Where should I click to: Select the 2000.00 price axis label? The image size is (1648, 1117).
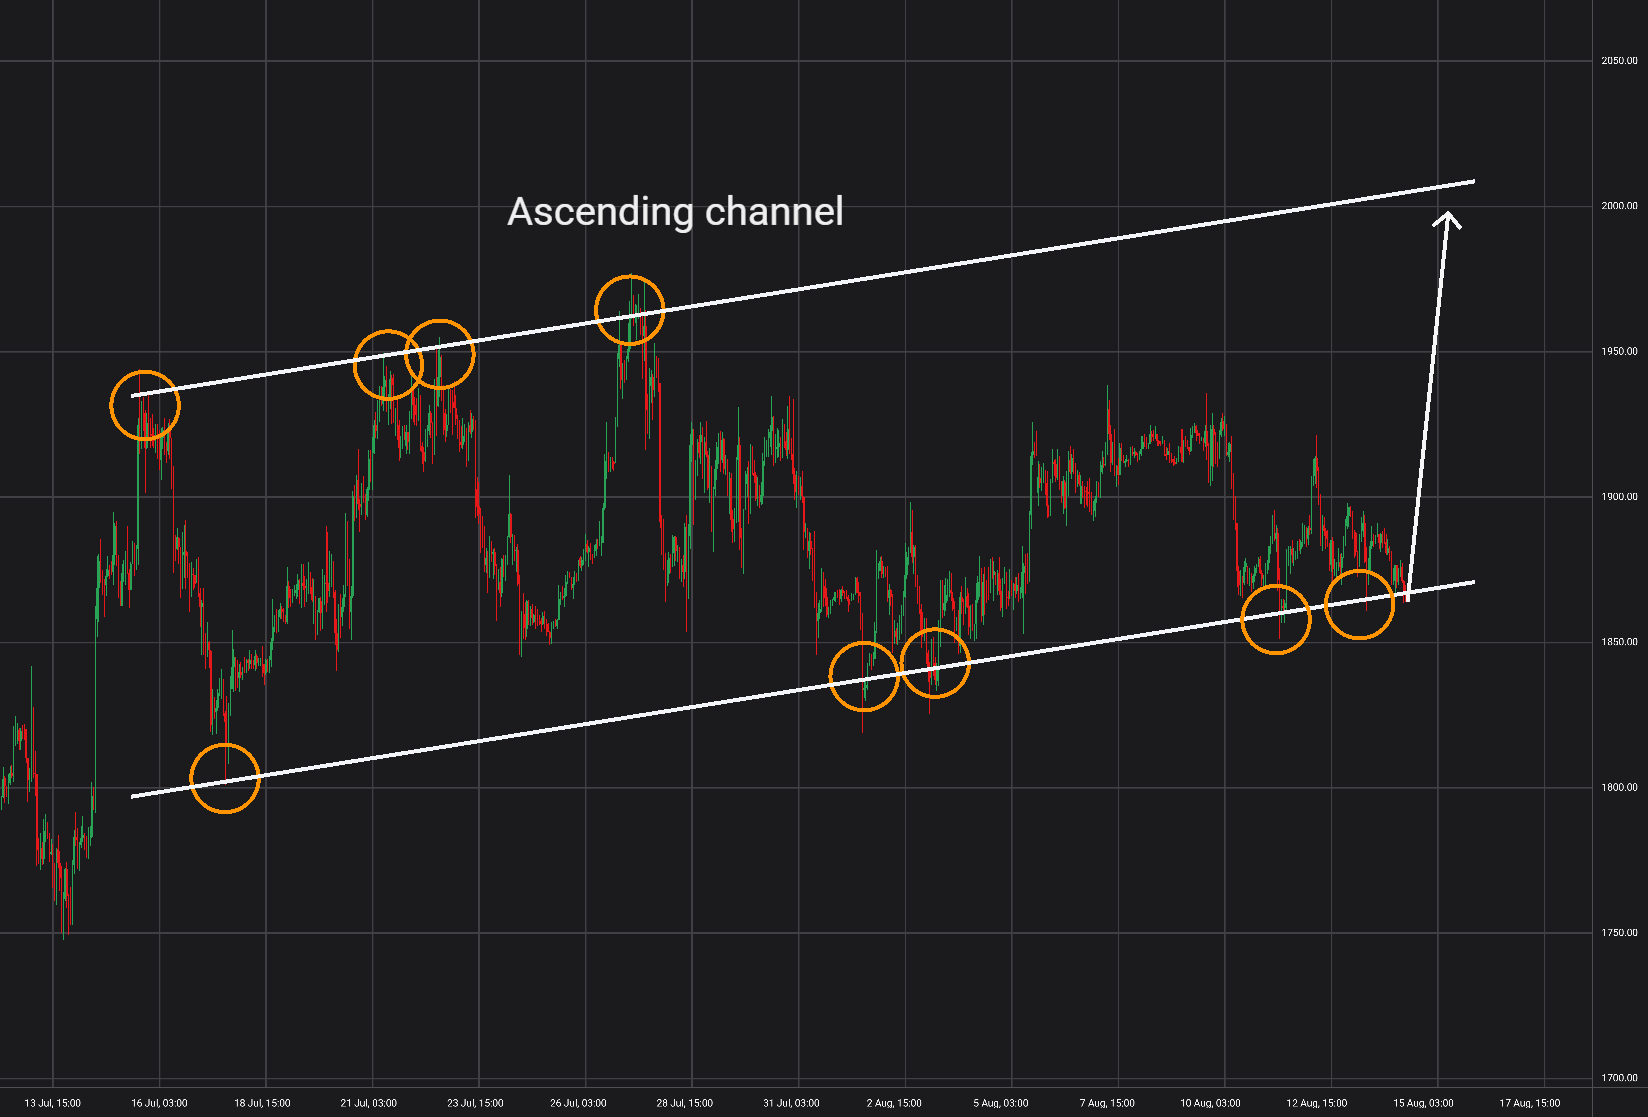[x=1619, y=206]
